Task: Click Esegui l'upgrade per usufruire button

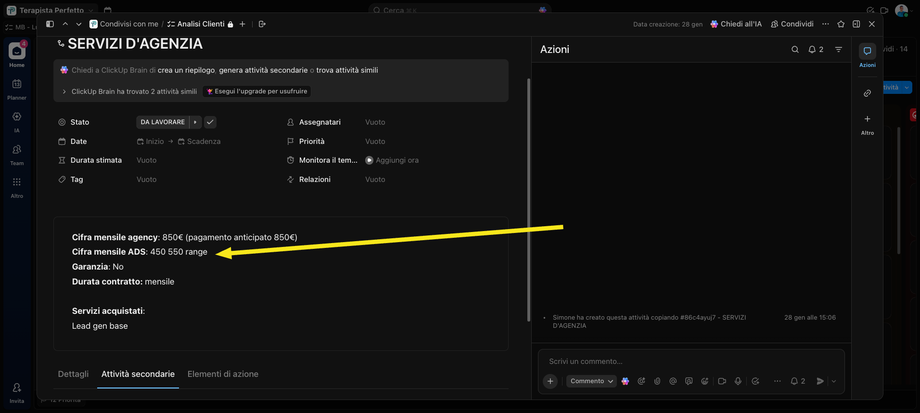Action: [257, 92]
